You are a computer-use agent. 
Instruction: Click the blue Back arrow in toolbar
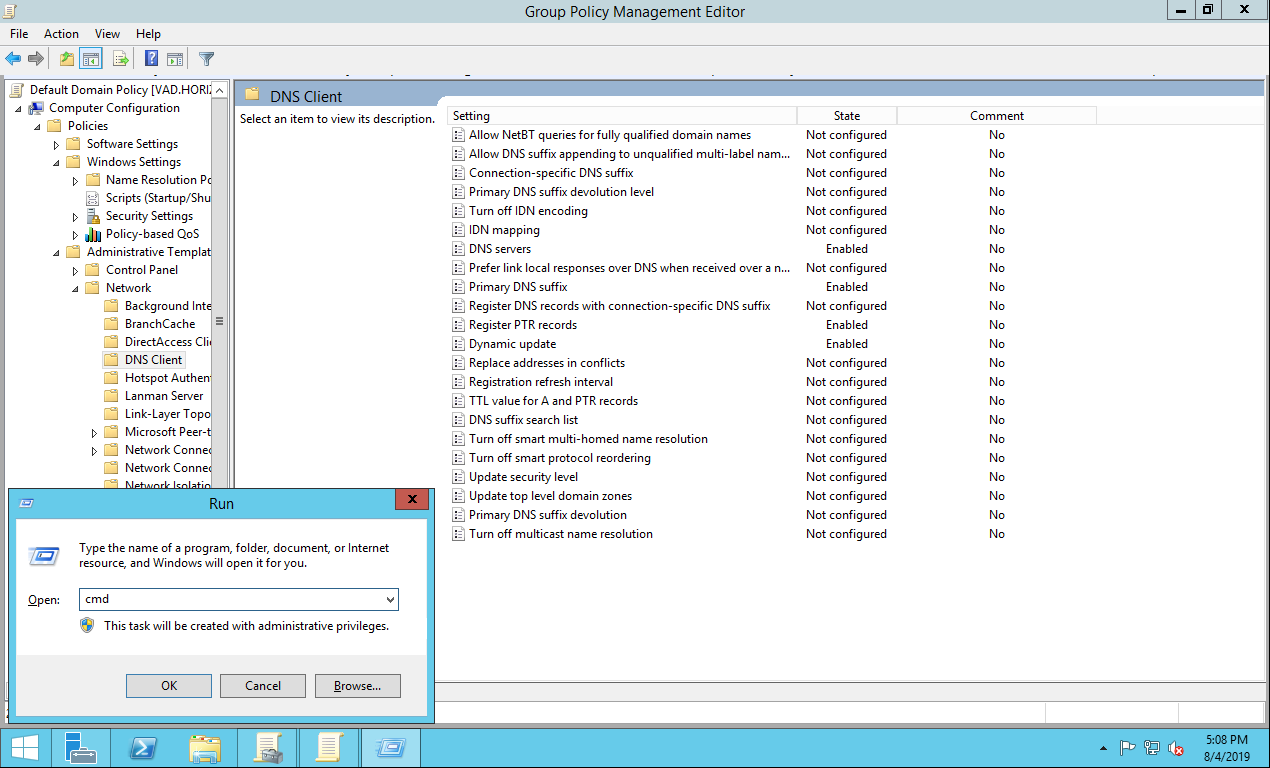[13, 59]
